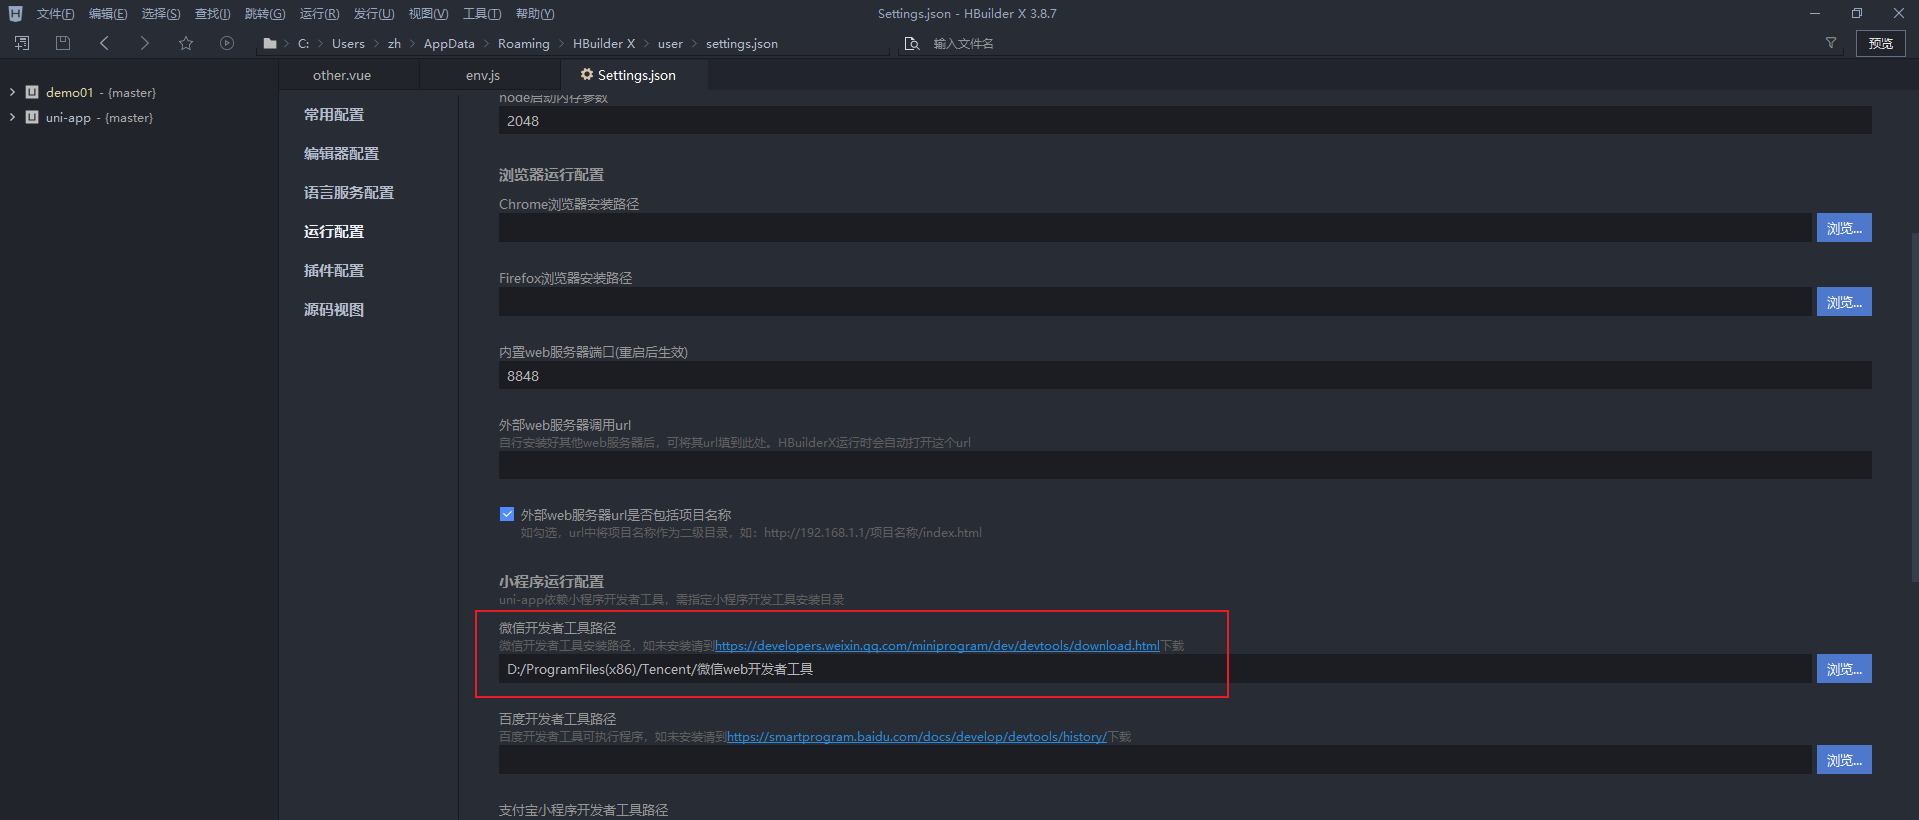
Task: Click the demo01 project icon
Action: point(32,92)
